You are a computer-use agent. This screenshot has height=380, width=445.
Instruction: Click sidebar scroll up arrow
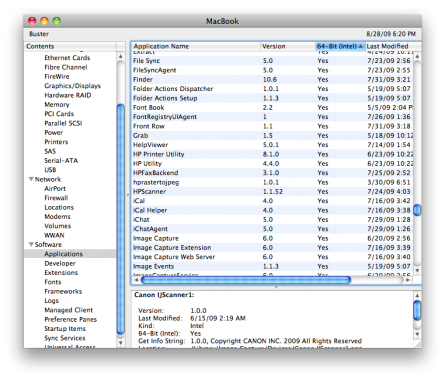[x=121, y=57]
